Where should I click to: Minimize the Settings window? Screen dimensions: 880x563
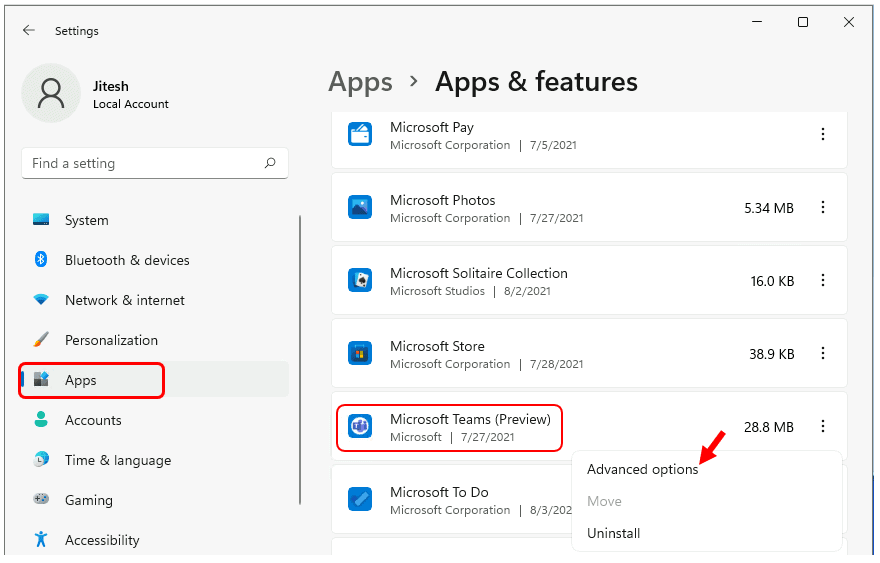(x=757, y=22)
